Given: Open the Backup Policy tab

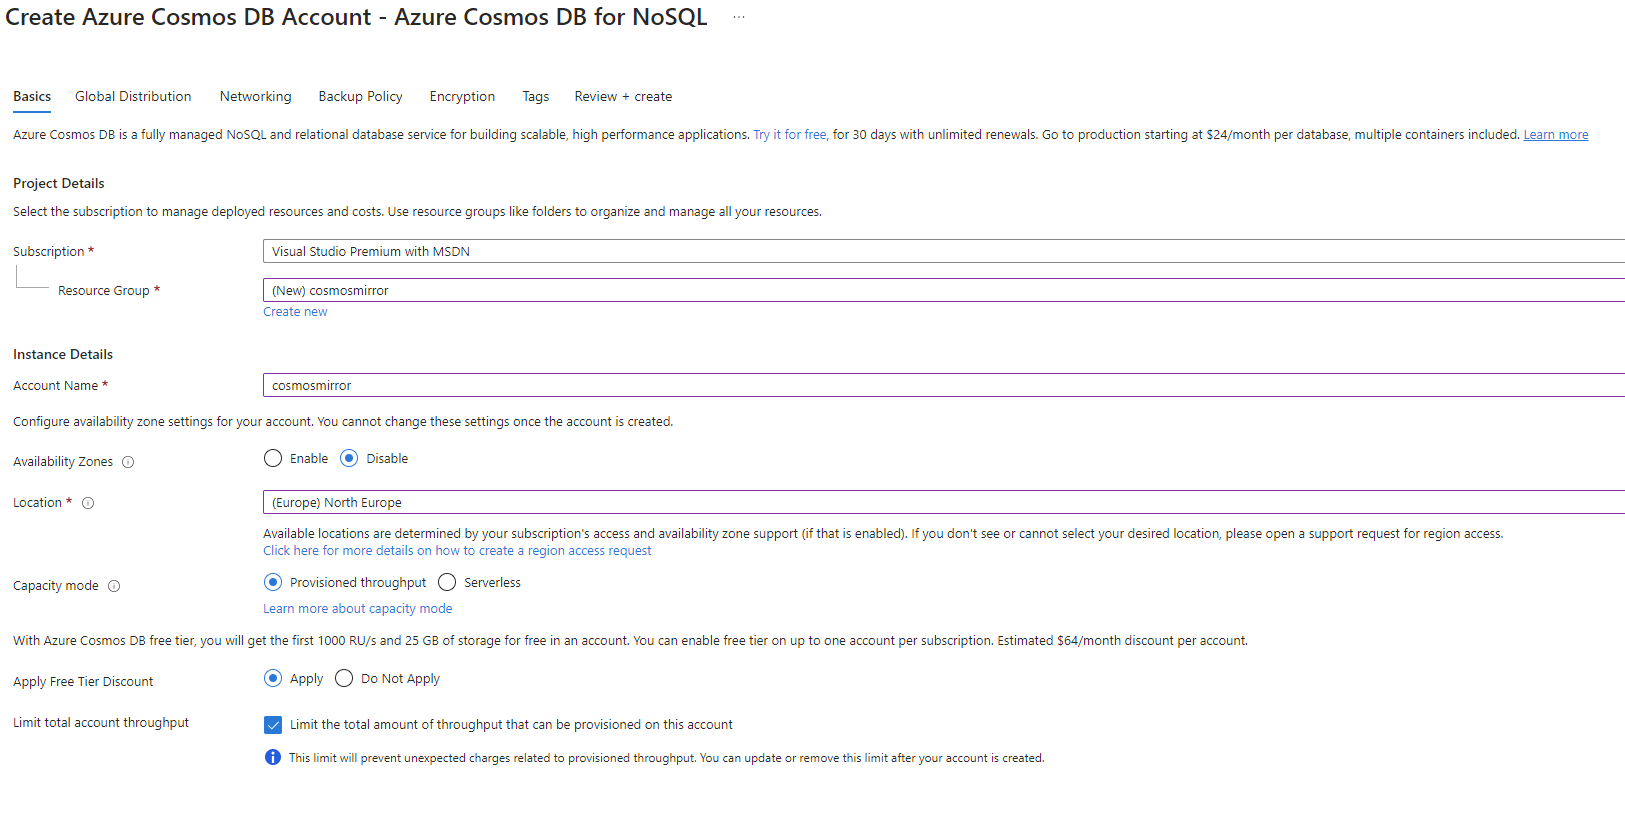Looking at the screenshot, I should (x=360, y=97).
